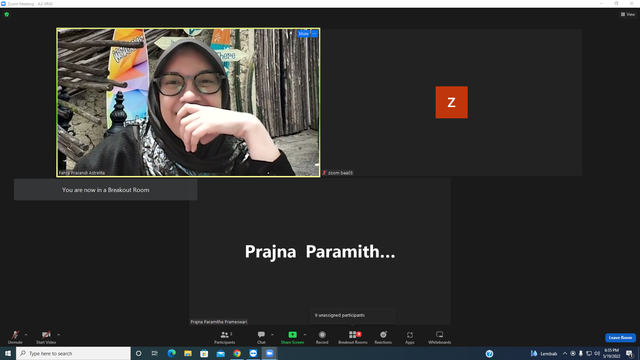Click the blue help icon on taskbar
The width and height of the screenshot is (640, 360).
click(x=489, y=353)
